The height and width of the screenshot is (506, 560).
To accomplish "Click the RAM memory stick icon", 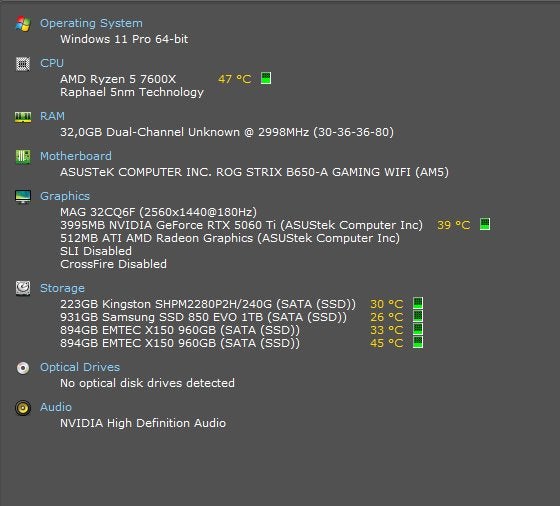I will point(23,117).
